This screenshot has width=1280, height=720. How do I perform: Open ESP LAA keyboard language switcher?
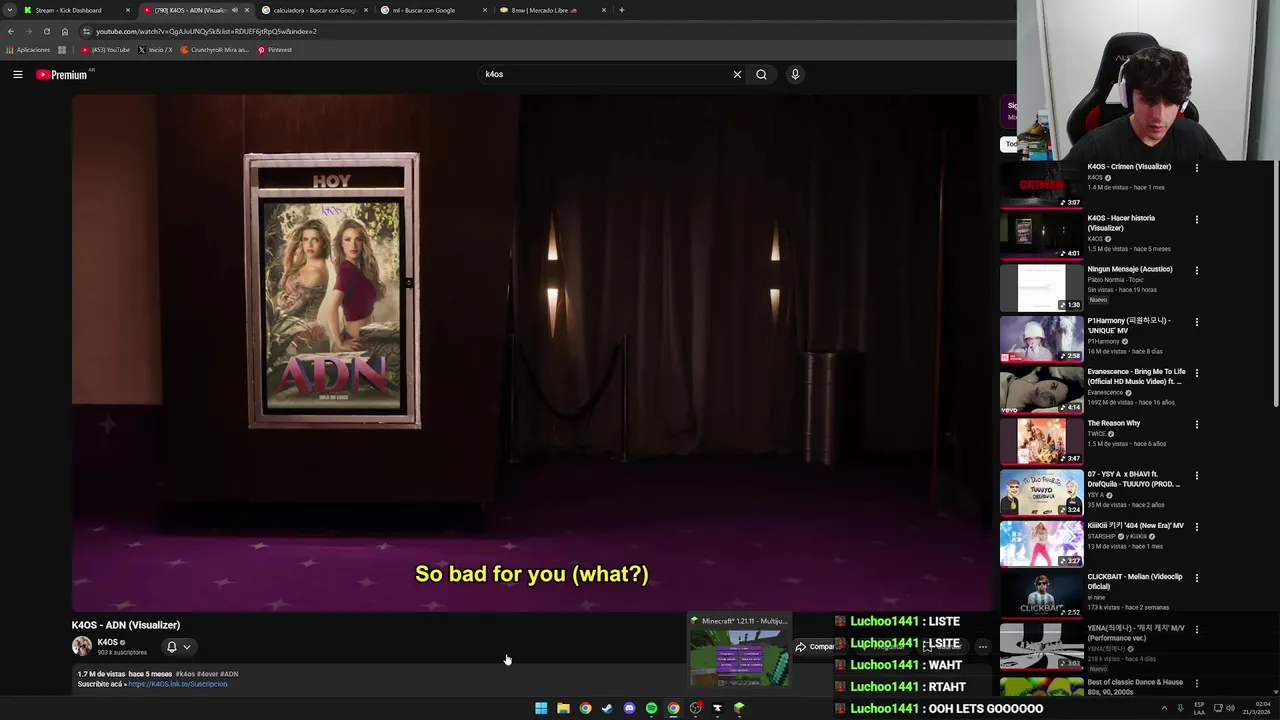pos(1200,708)
